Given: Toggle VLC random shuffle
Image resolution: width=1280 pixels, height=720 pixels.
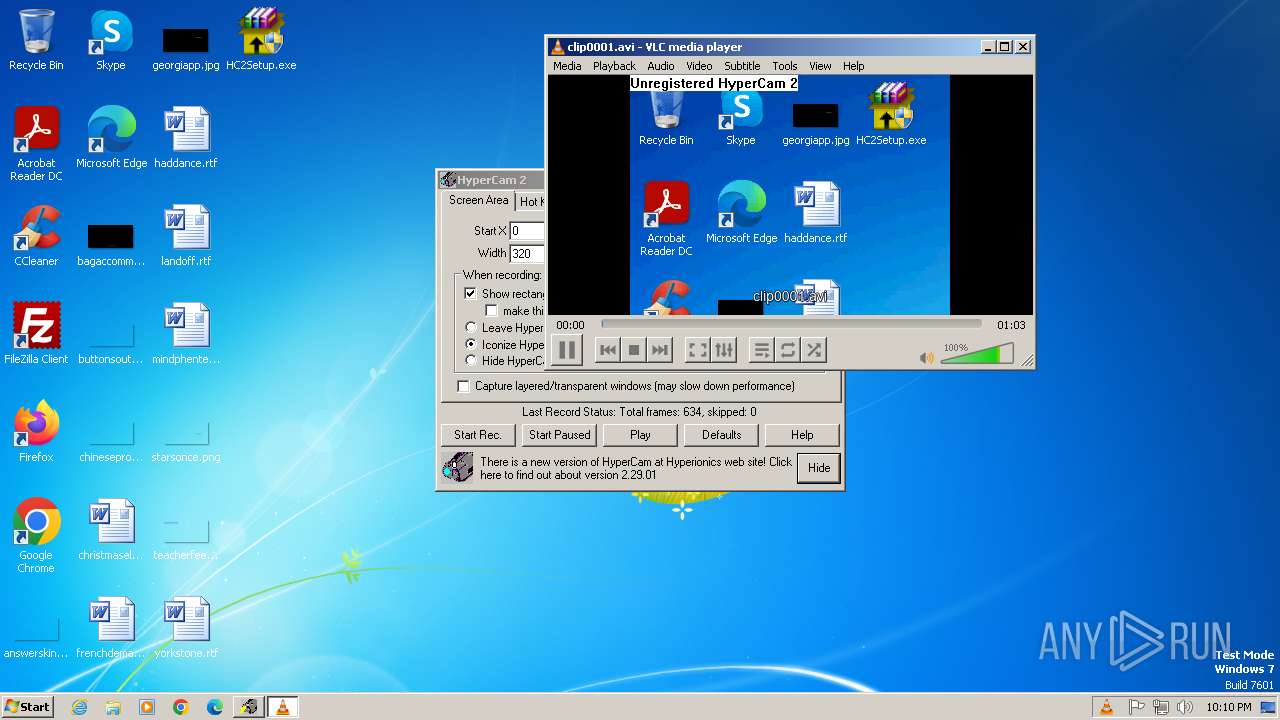Looking at the screenshot, I should tap(813, 350).
